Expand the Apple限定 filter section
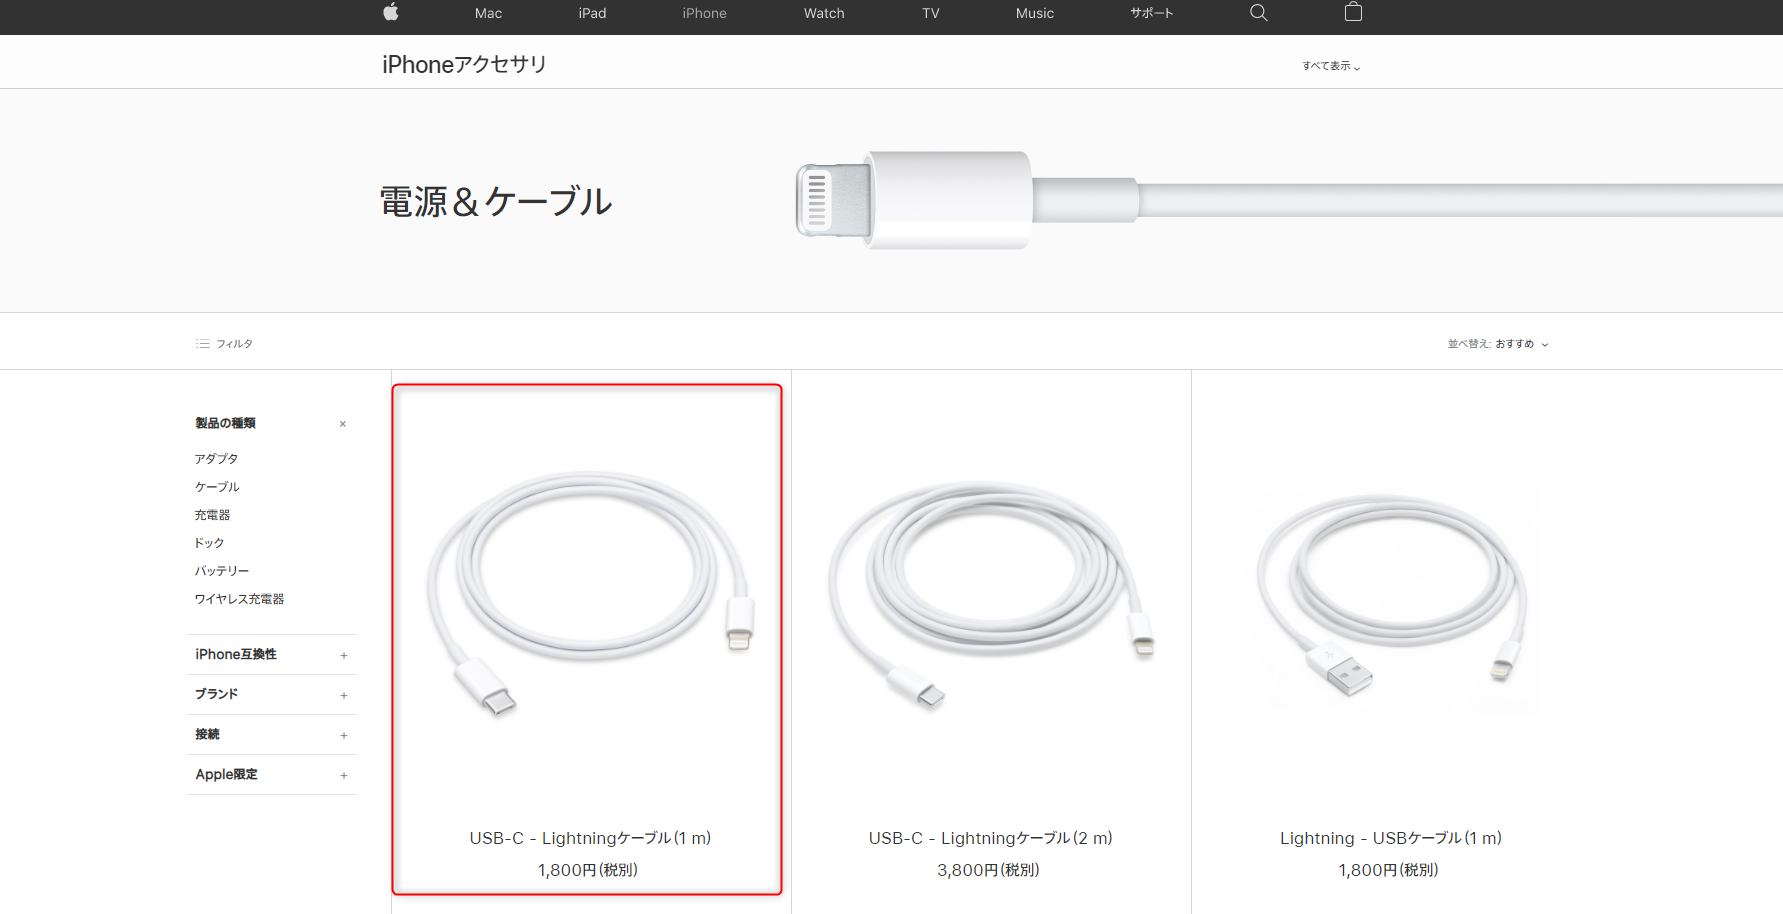 click(x=344, y=775)
